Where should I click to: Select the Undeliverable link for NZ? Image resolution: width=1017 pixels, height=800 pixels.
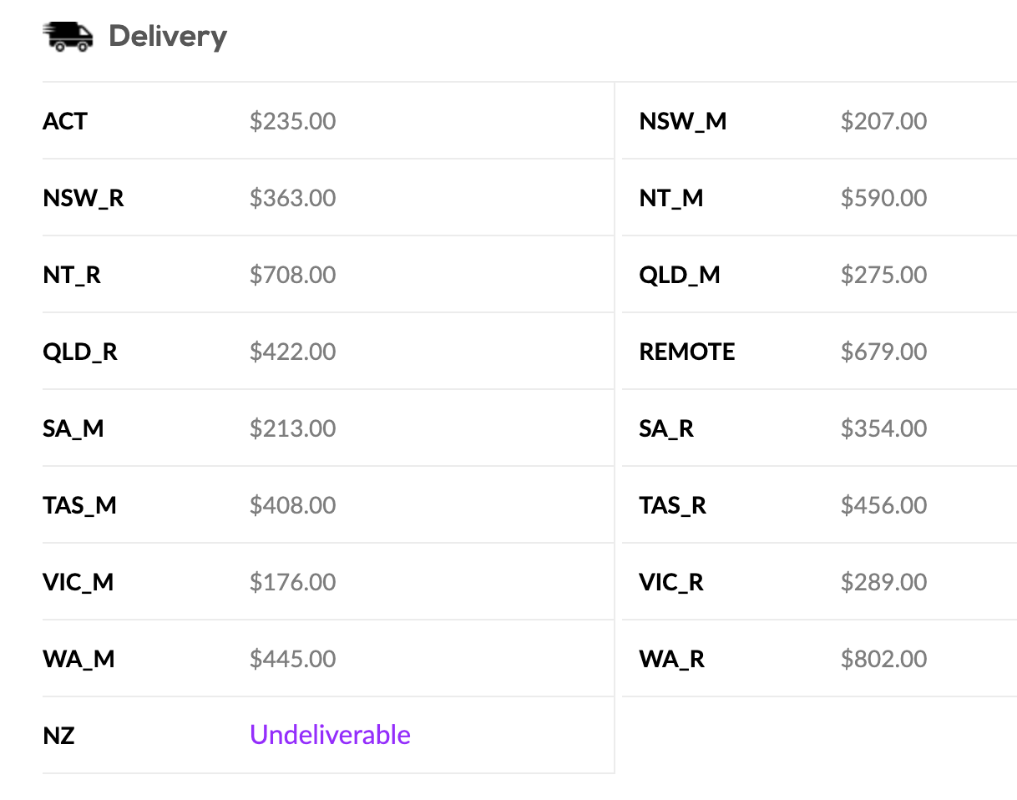click(329, 735)
